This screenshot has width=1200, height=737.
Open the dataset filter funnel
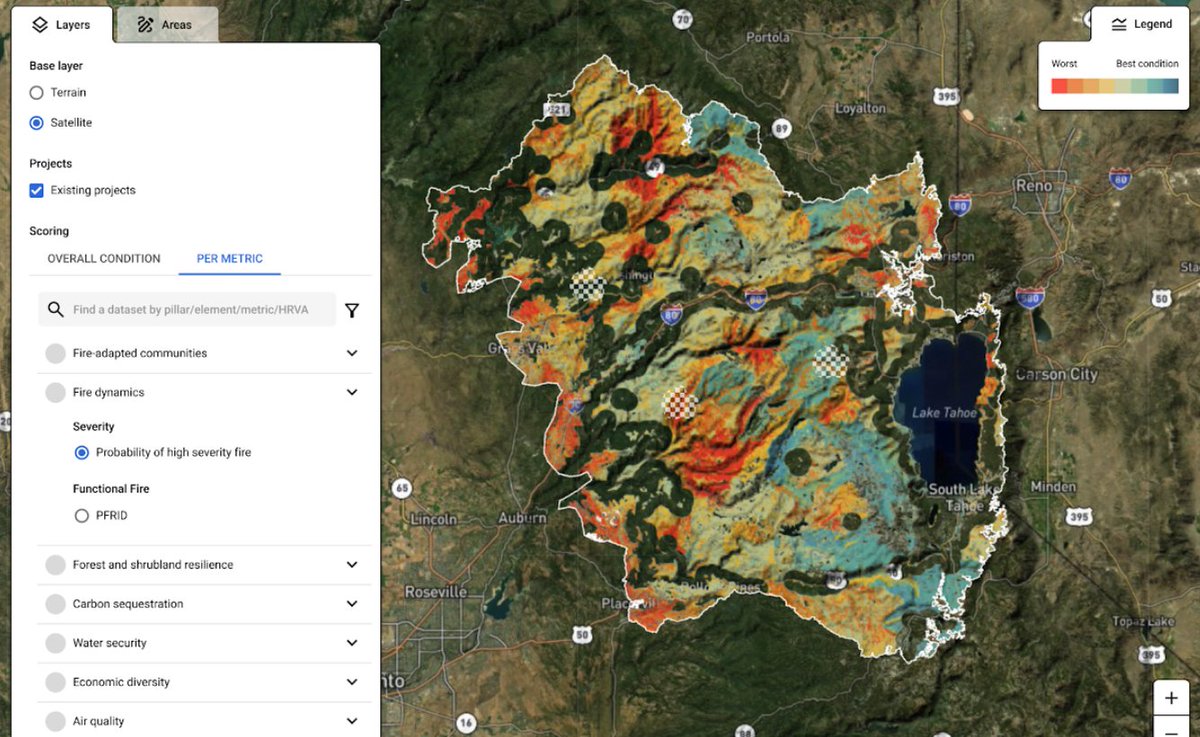point(352,311)
